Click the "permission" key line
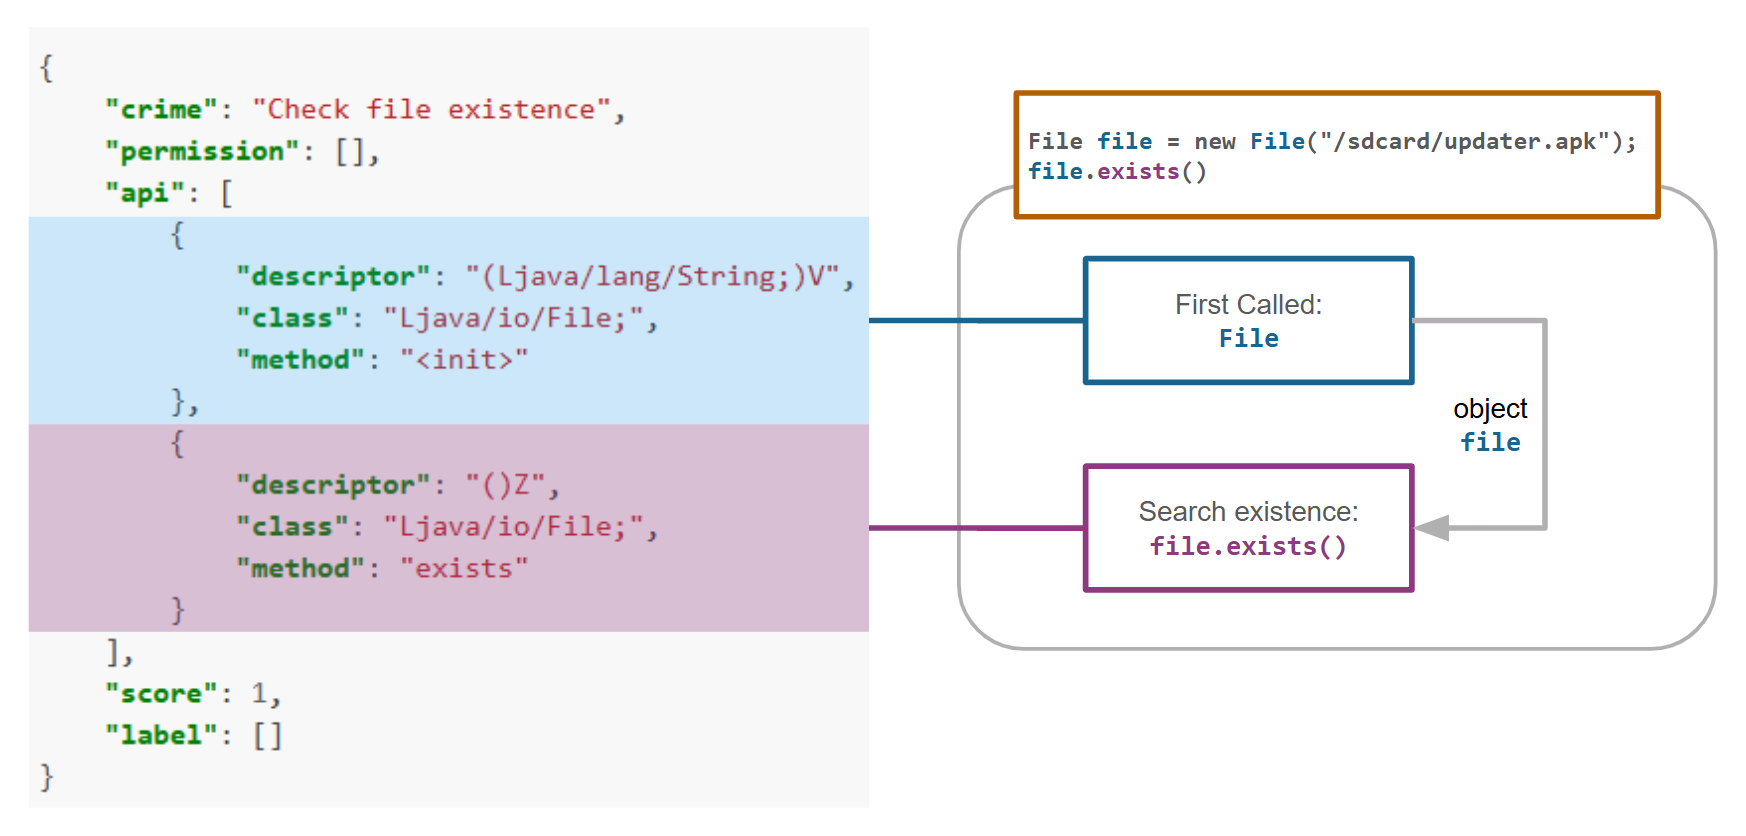 tap(242, 151)
